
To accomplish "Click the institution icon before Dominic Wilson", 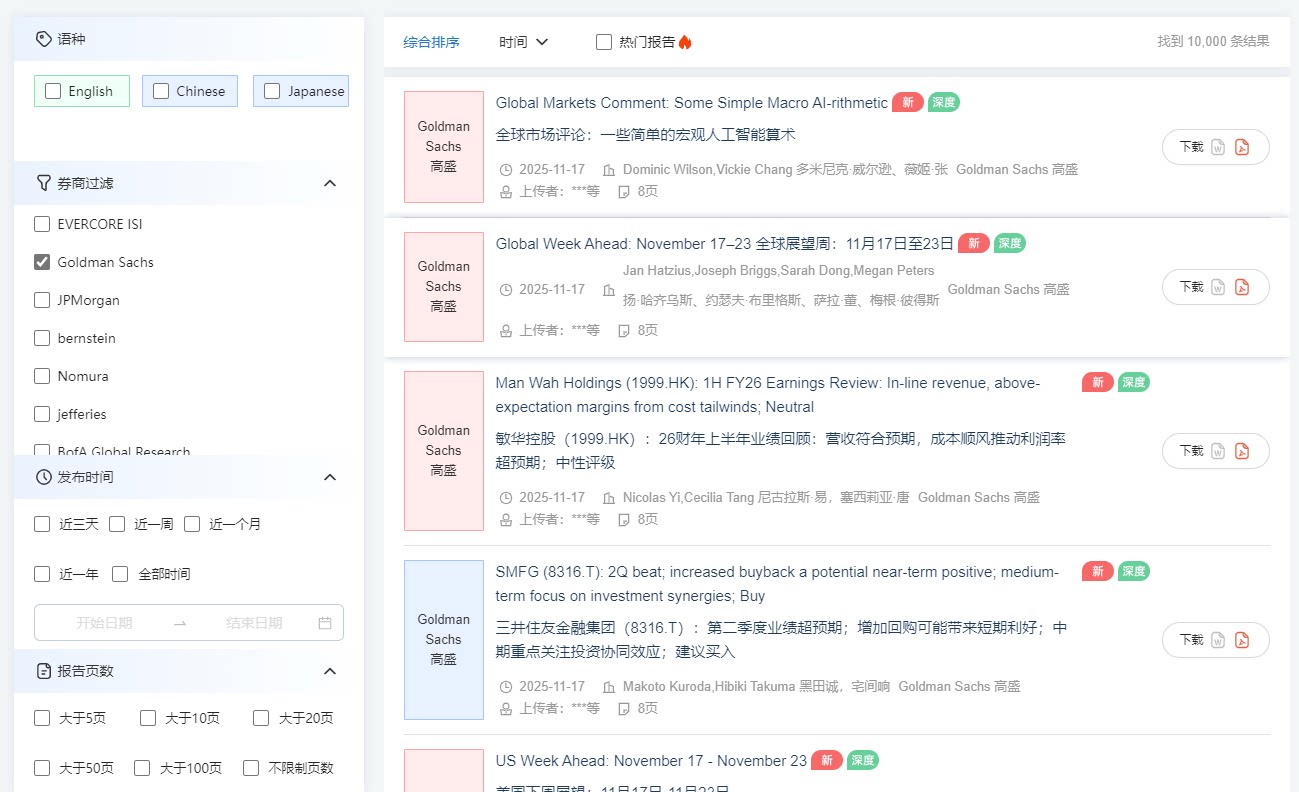I will 609,170.
